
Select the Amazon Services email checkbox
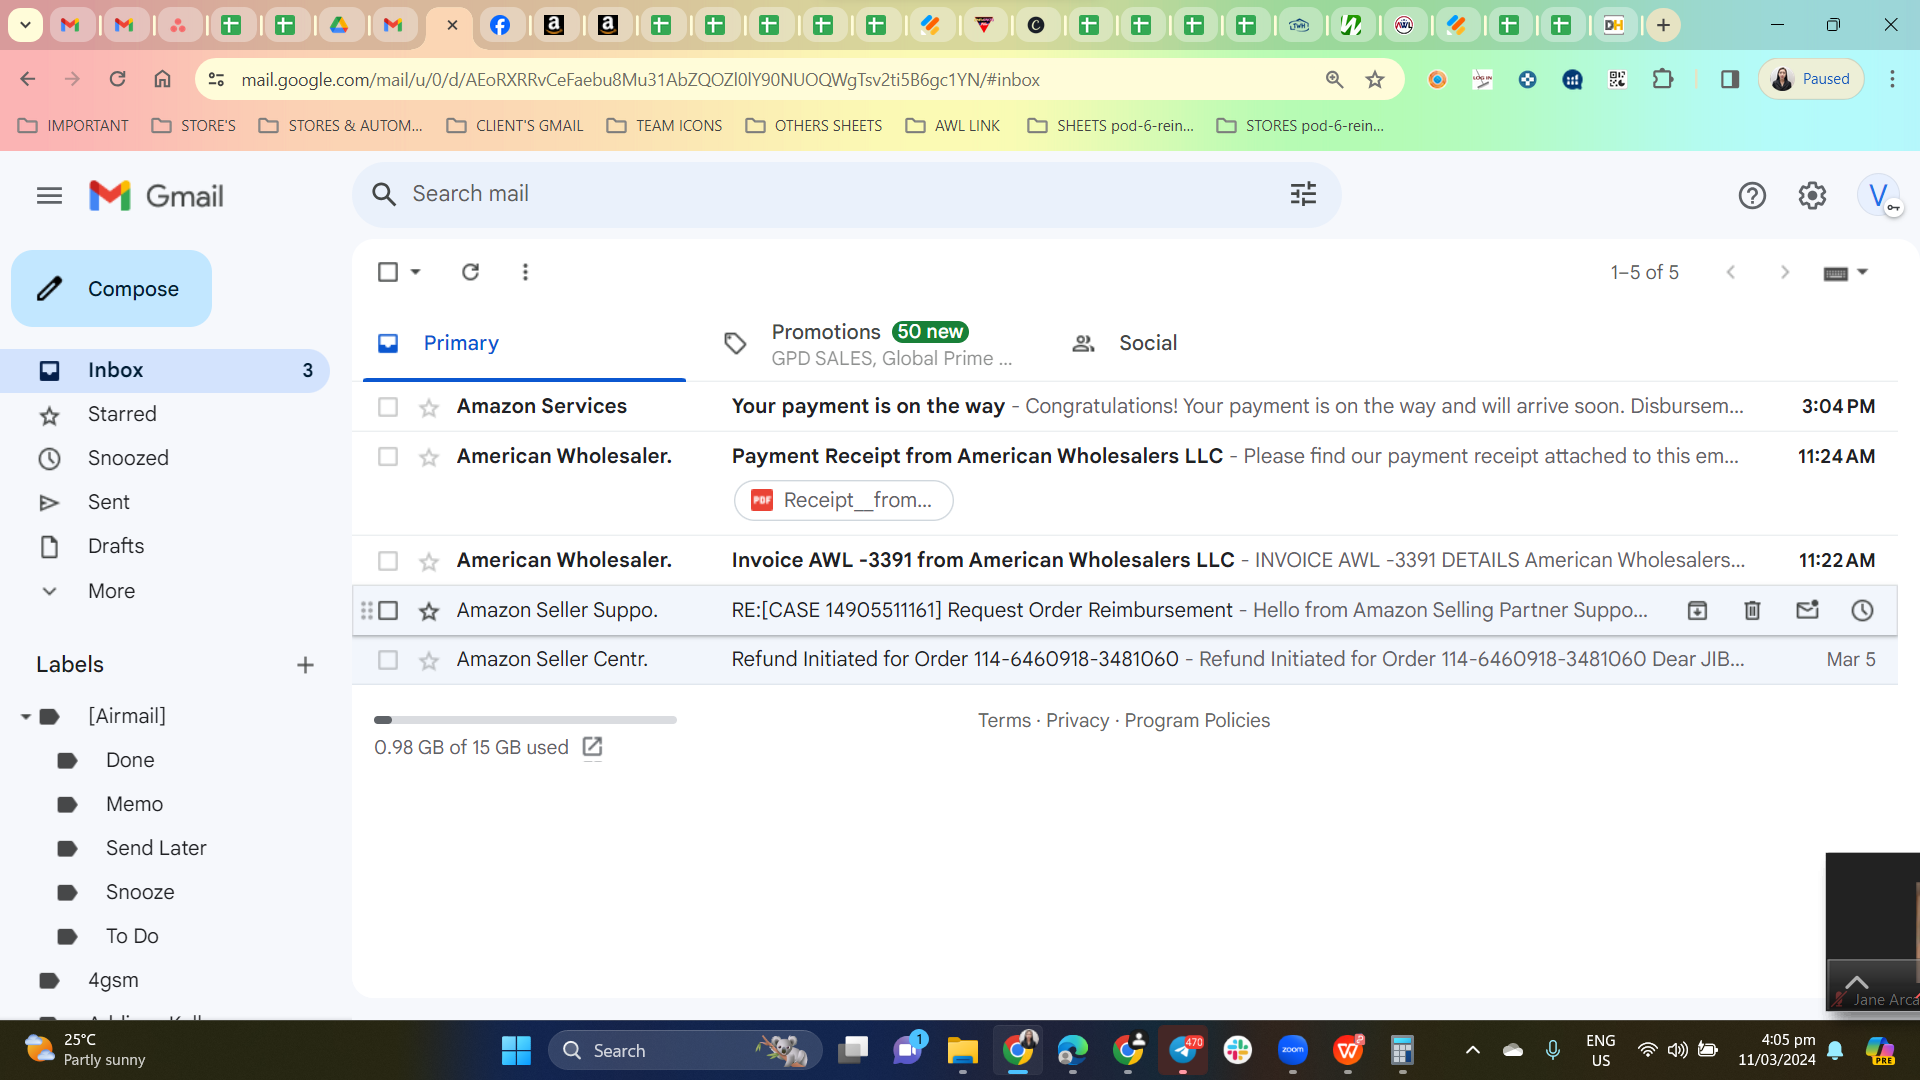point(388,407)
